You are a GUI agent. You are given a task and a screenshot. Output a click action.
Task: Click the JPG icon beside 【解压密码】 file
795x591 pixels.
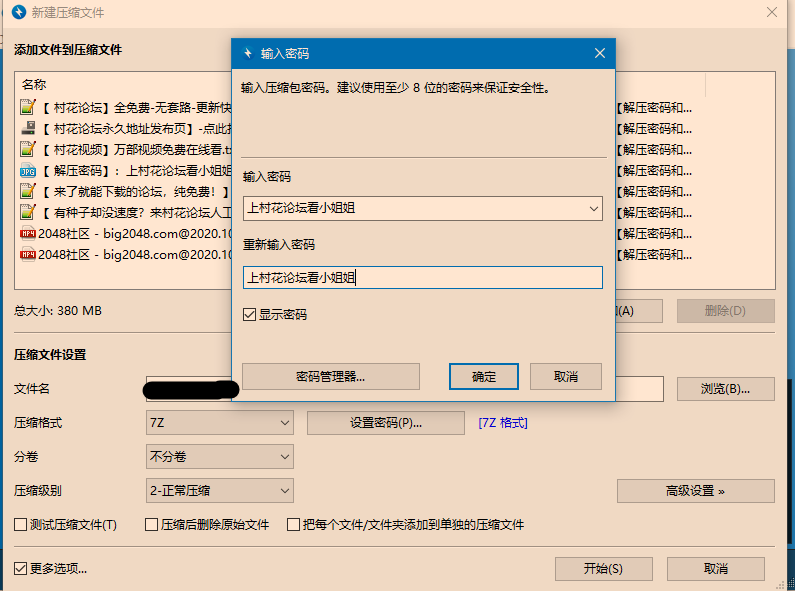(x=27, y=171)
